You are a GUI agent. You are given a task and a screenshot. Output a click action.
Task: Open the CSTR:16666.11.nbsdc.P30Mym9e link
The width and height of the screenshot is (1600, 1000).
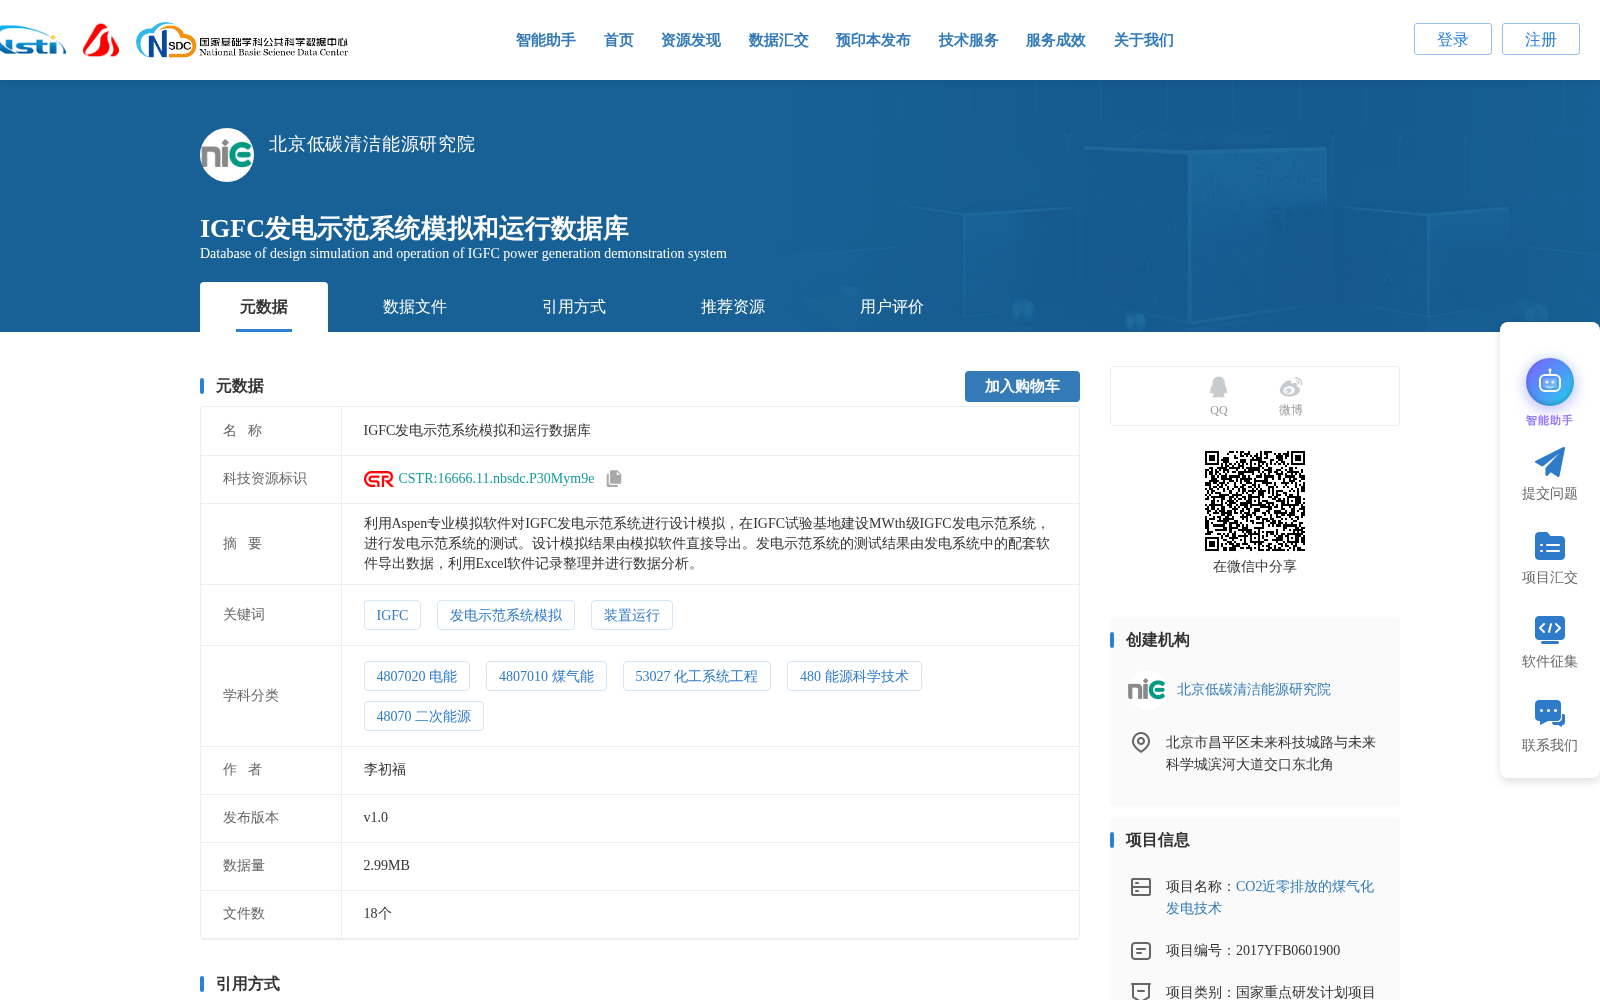[x=496, y=479]
